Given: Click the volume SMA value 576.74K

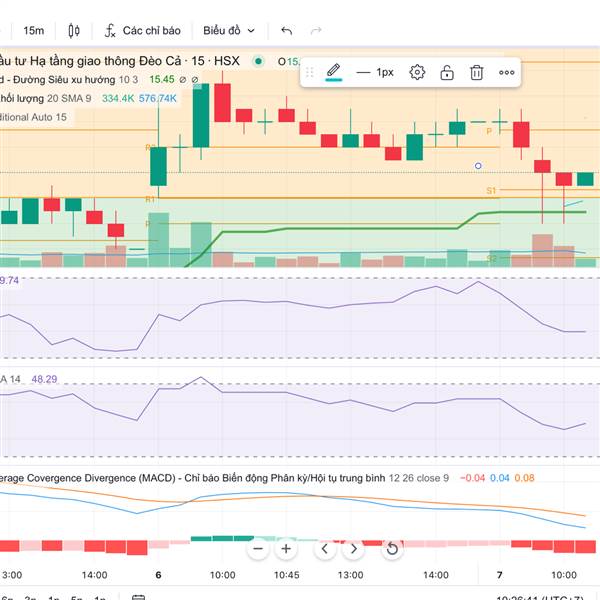Looking at the screenshot, I should (158, 98).
